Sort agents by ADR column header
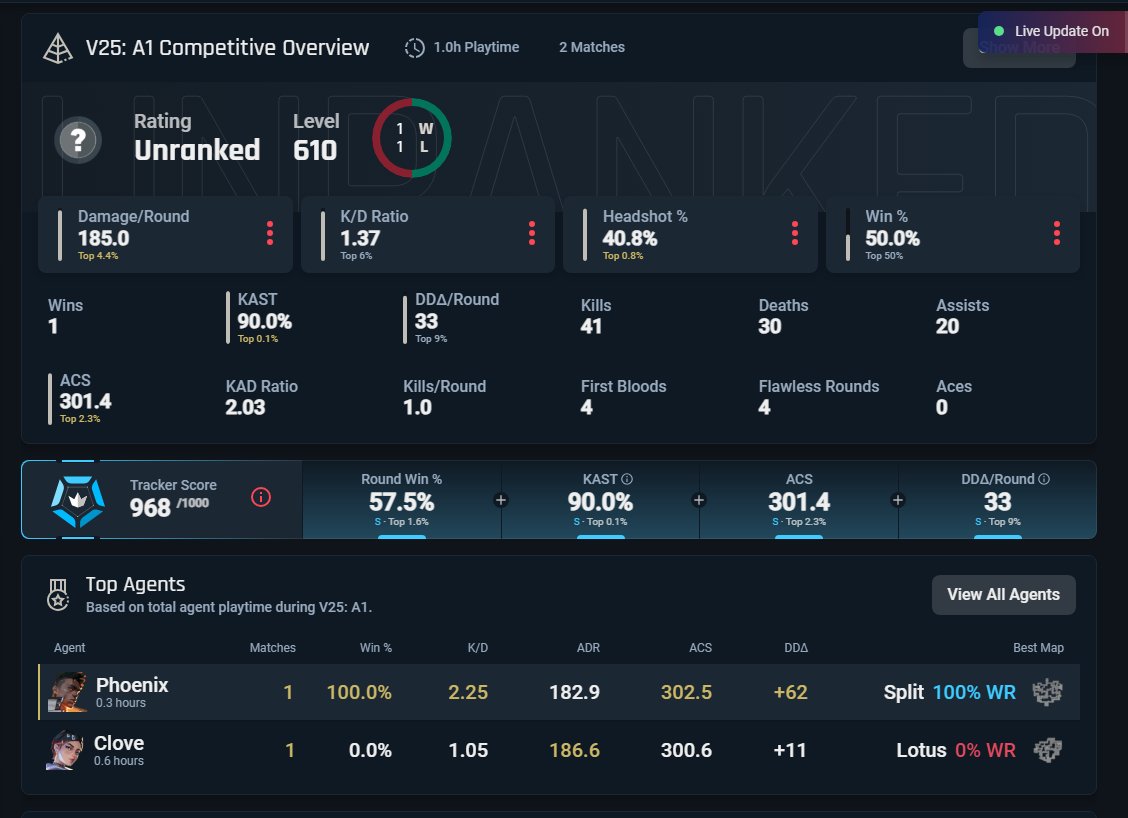 pos(588,647)
